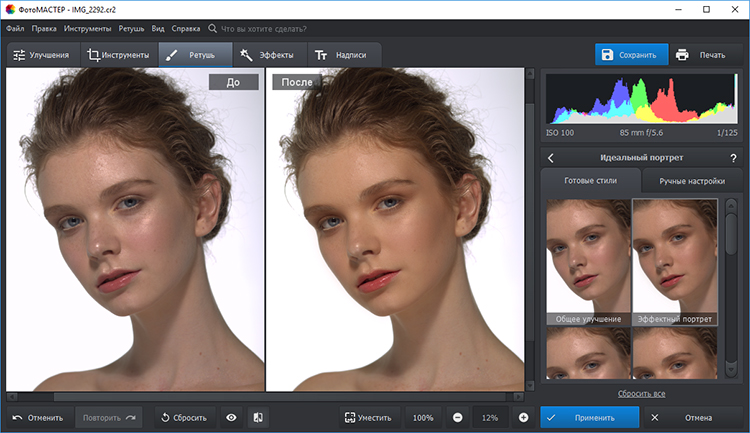Open the File menu

(x=15, y=29)
